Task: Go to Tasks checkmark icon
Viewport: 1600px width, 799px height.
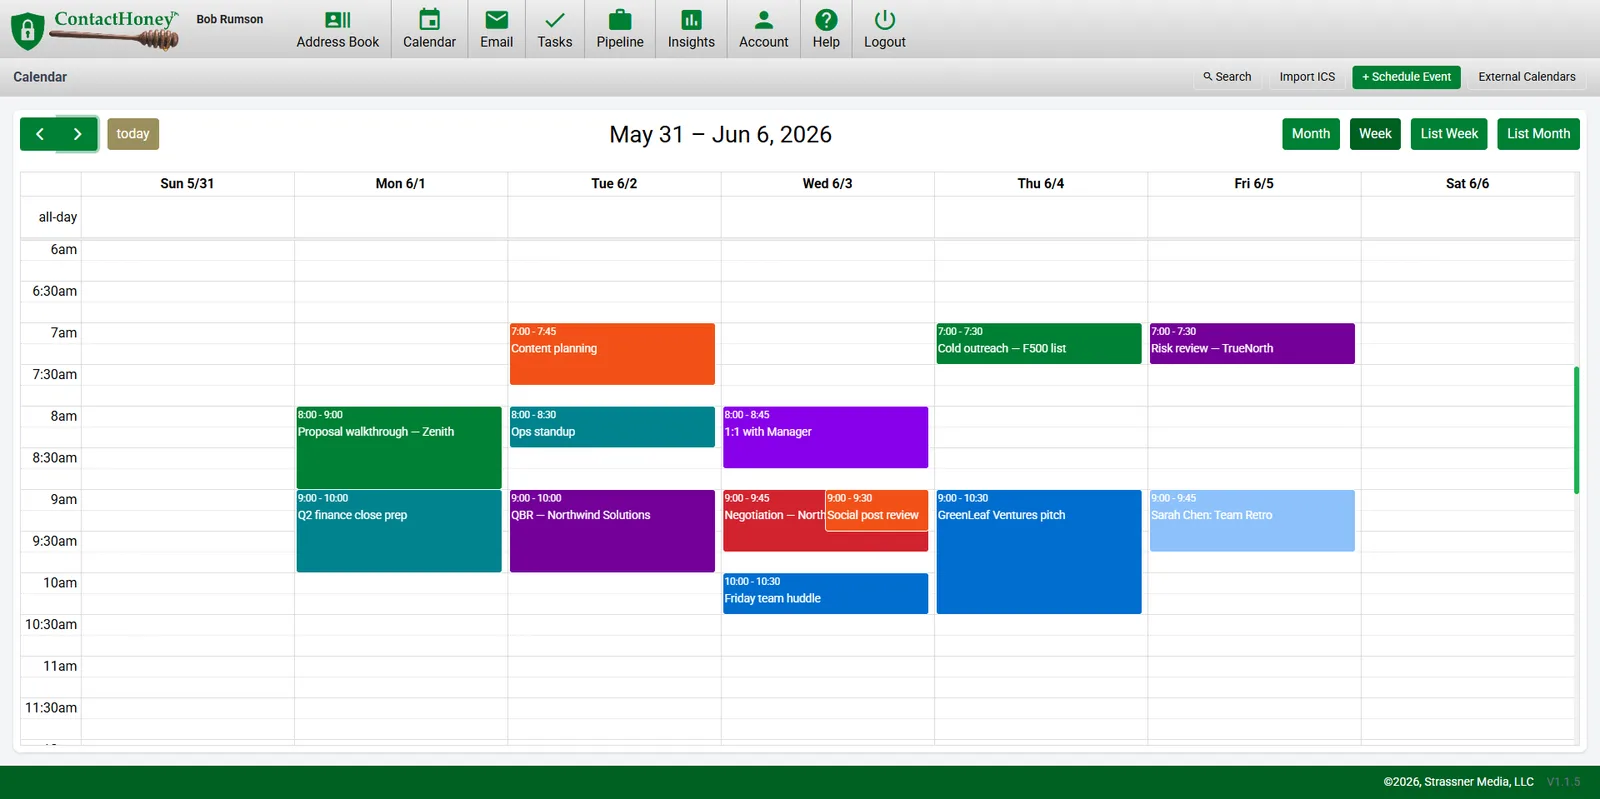Action: (x=555, y=20)
